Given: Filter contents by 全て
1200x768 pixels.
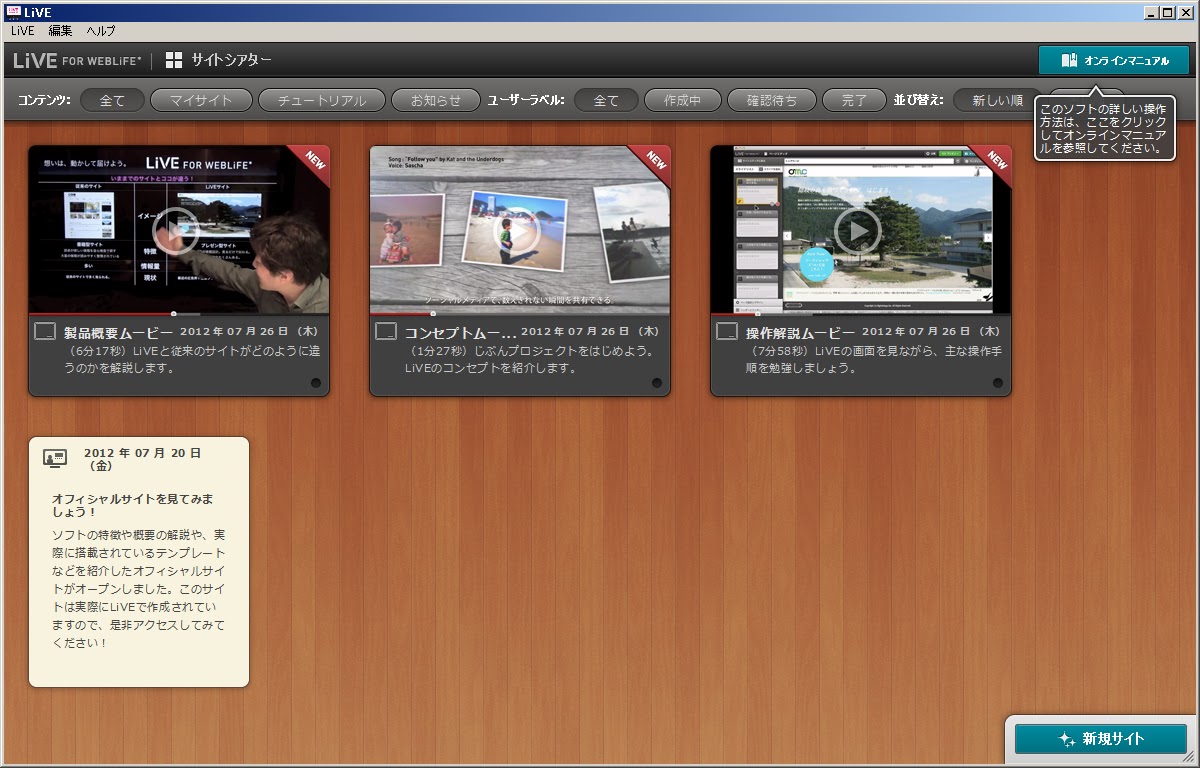Looking at the screenshot, I should 112,100.
